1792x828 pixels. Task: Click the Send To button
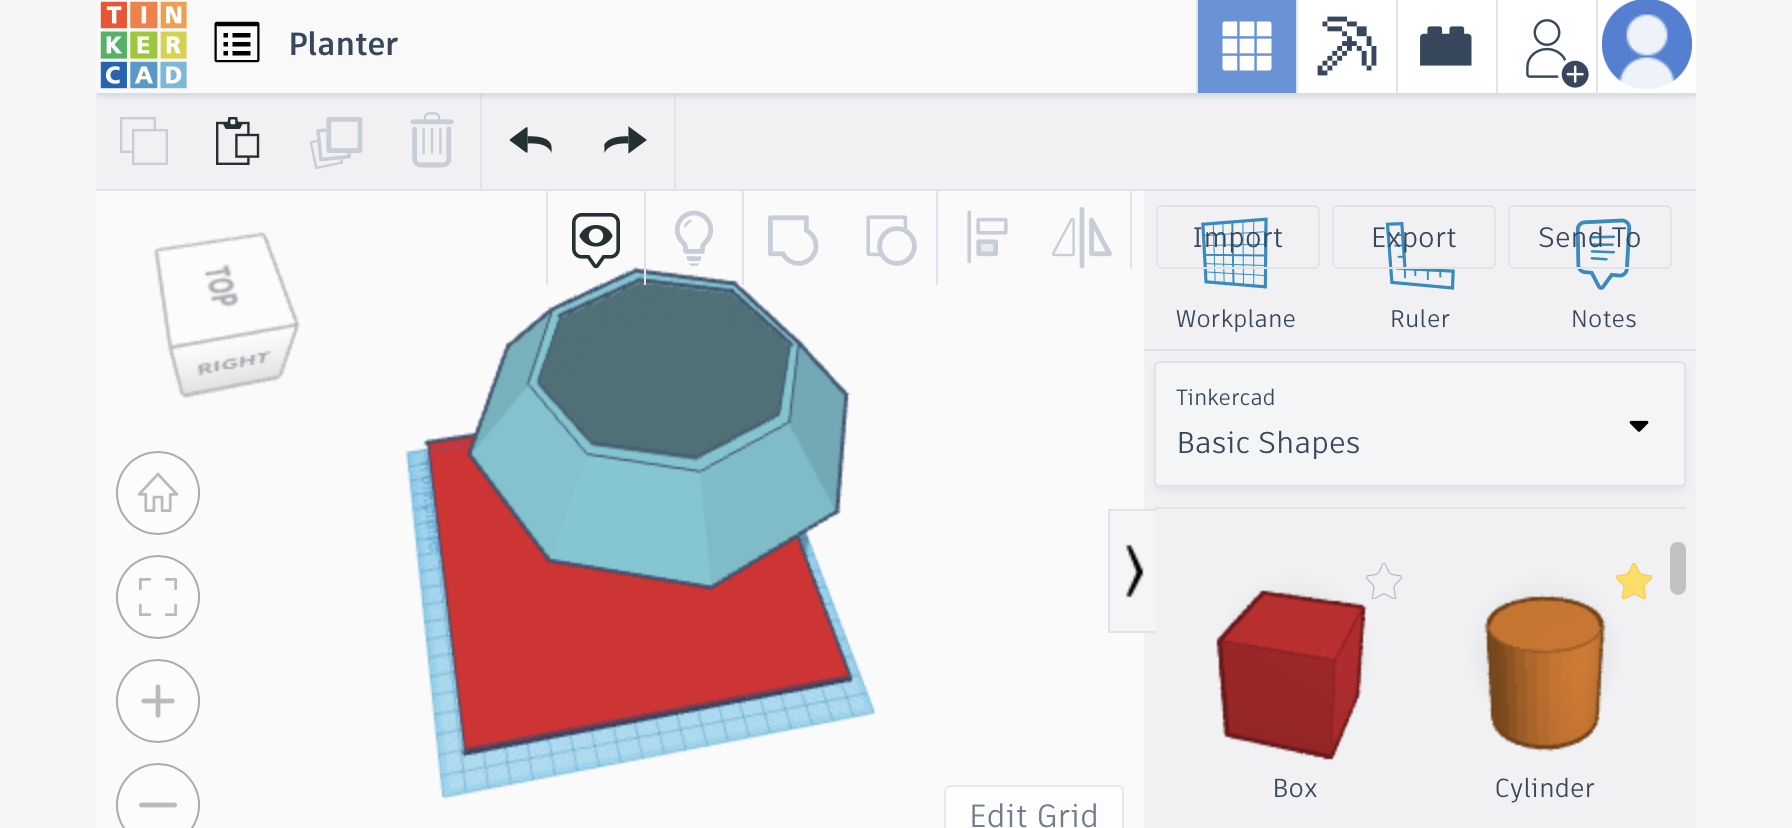pos(1590,237)
